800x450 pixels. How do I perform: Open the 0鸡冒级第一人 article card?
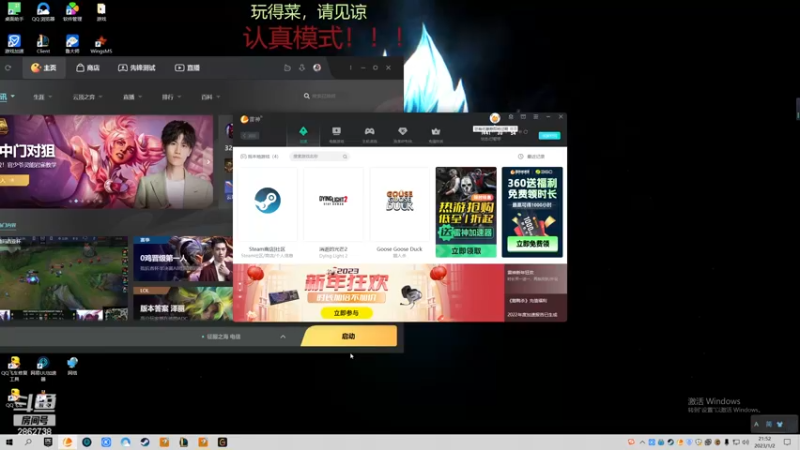pos(183,259)
